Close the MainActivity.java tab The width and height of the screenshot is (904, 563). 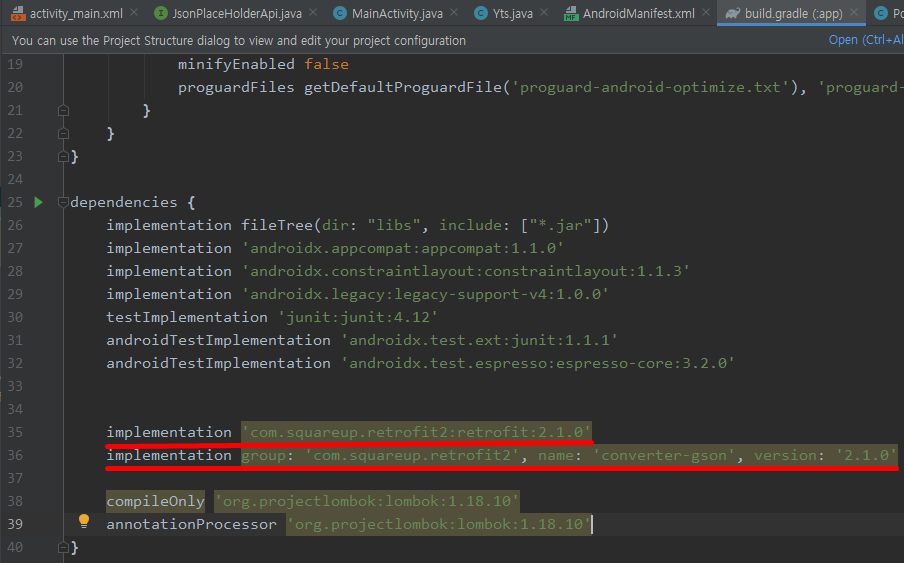click(x=454, y=12)
